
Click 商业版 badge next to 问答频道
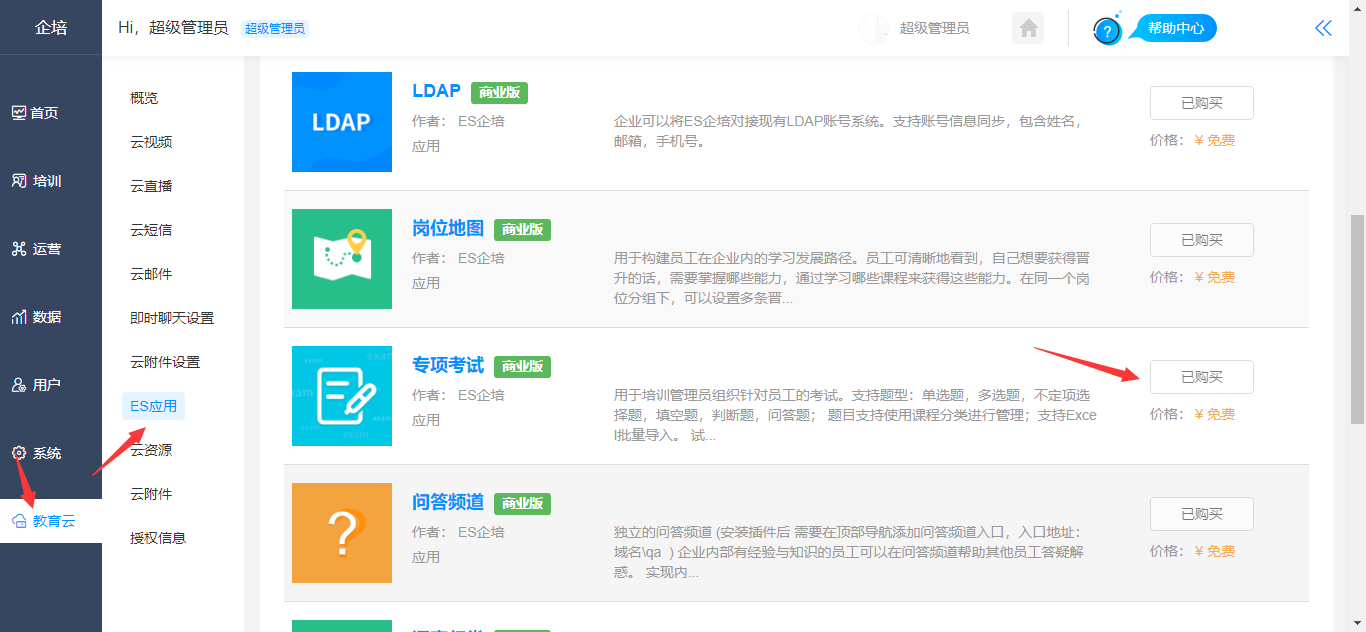pyautogui.click(x=522, y=503)
